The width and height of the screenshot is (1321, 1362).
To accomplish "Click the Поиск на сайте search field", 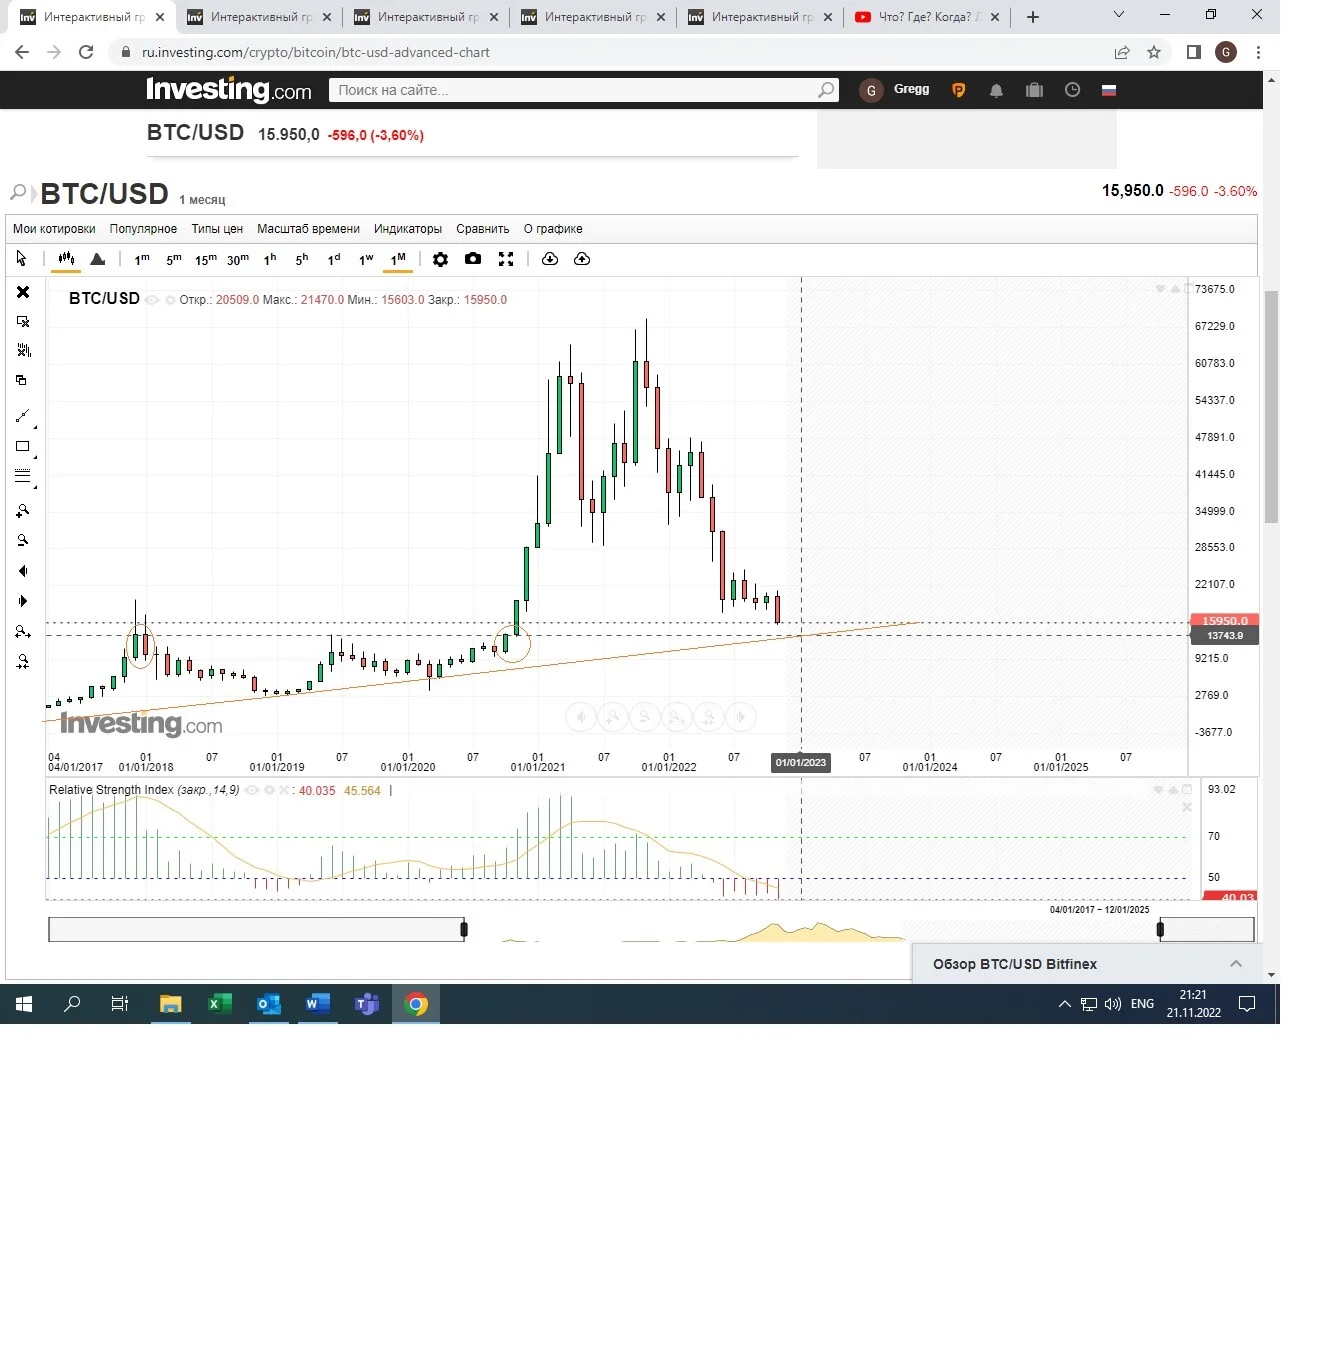I will (584, 90).
